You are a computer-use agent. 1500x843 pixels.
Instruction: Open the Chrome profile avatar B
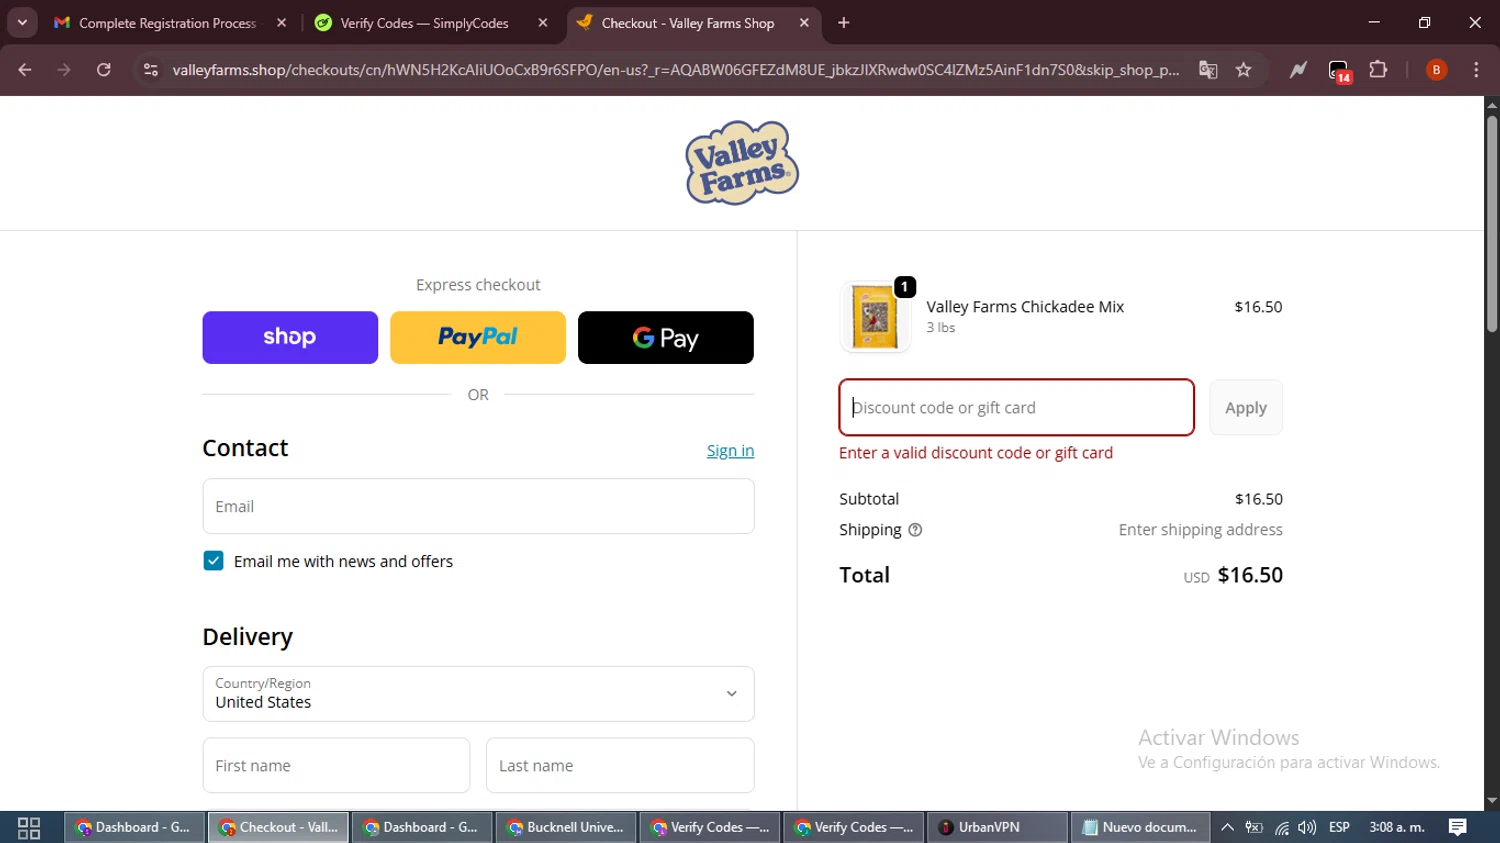click(1436, 70)
